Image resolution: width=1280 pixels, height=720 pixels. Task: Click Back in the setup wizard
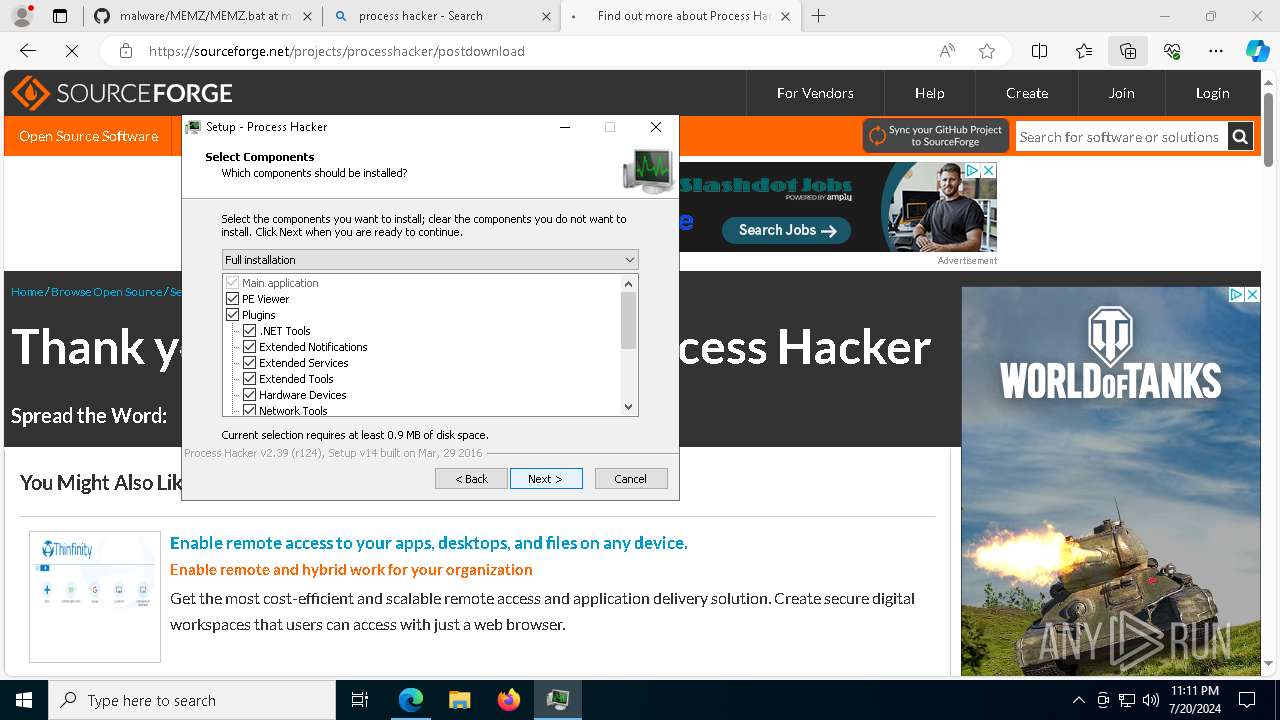point(471,479)
